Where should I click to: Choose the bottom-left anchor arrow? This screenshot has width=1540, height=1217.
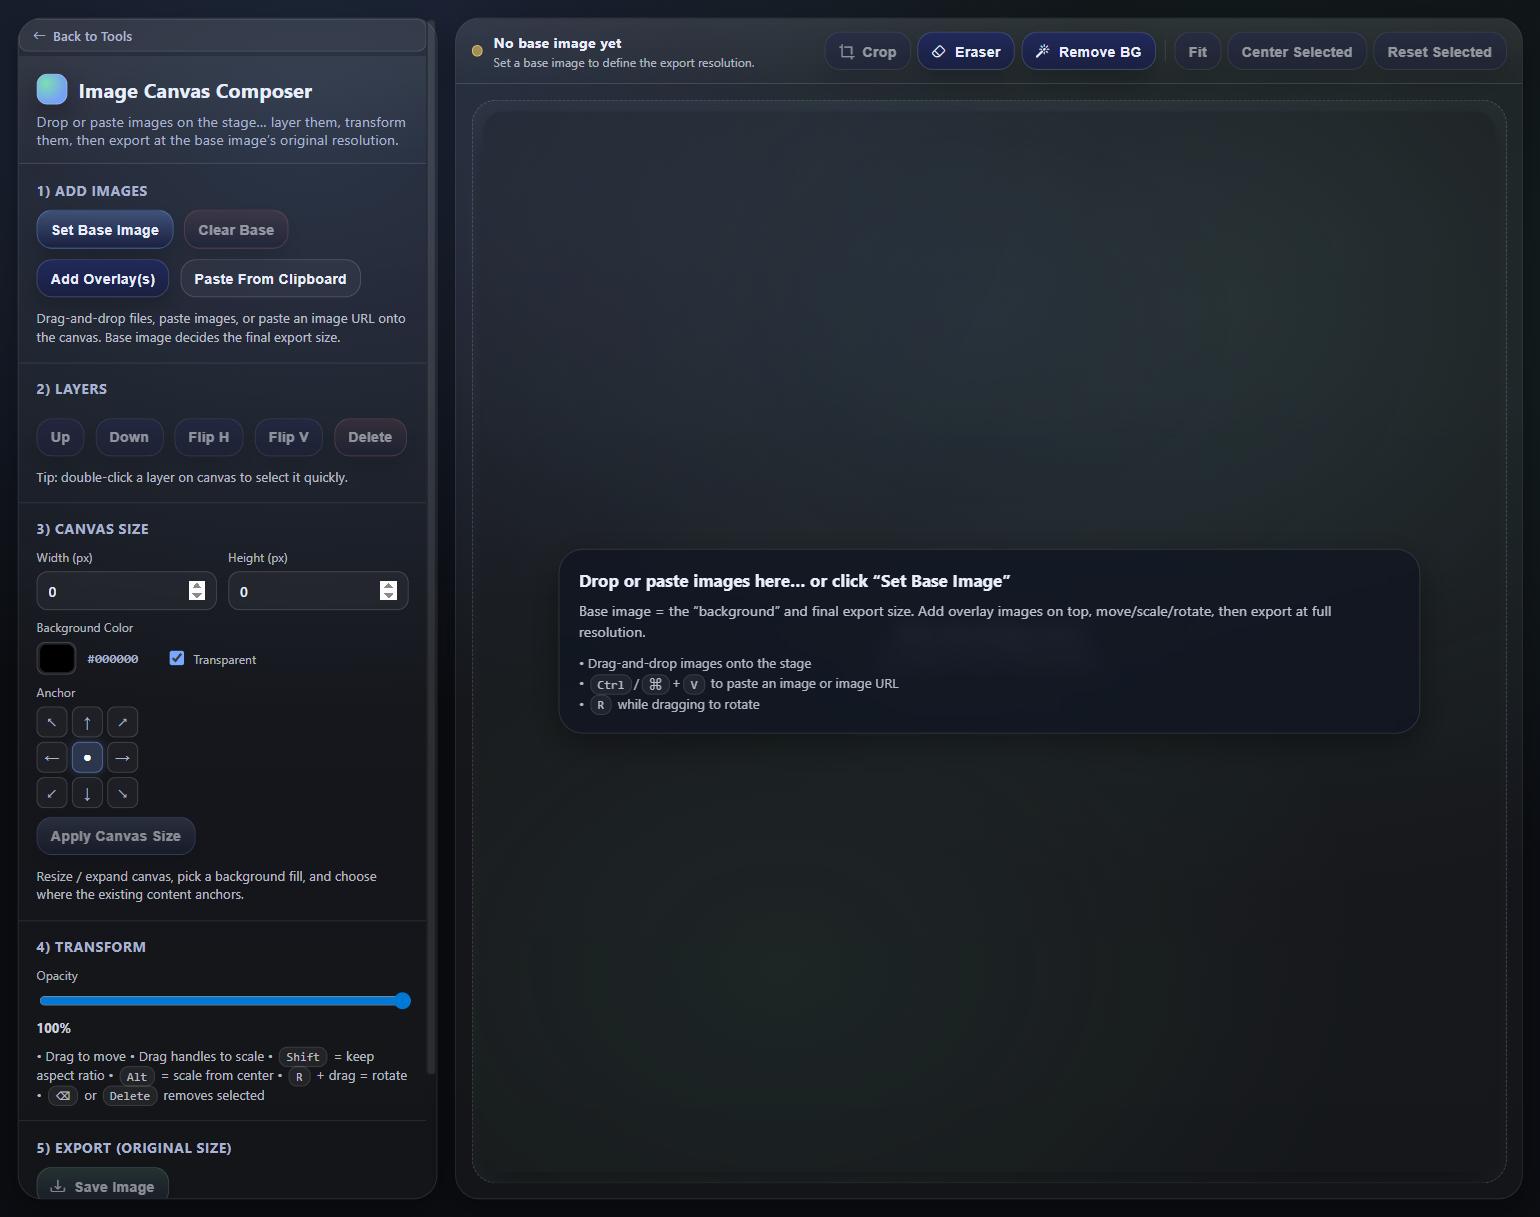point(52,793)
